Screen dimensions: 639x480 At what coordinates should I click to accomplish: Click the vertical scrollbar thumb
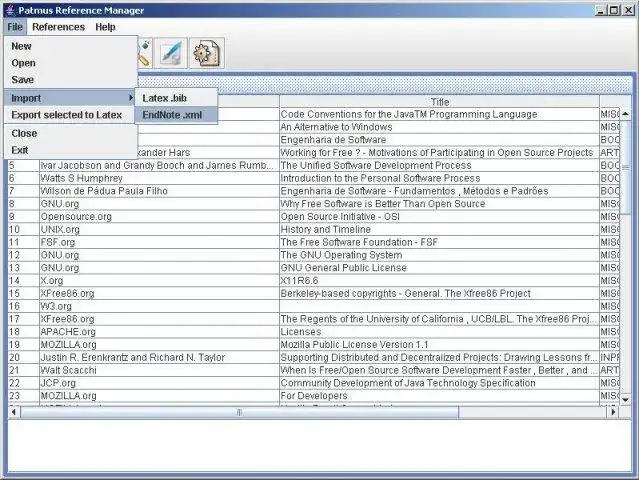coord(626,168)
